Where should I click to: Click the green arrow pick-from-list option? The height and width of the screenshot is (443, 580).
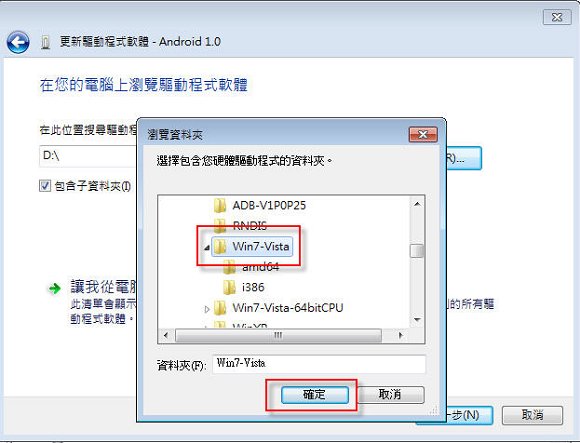(x=55, y=288)
